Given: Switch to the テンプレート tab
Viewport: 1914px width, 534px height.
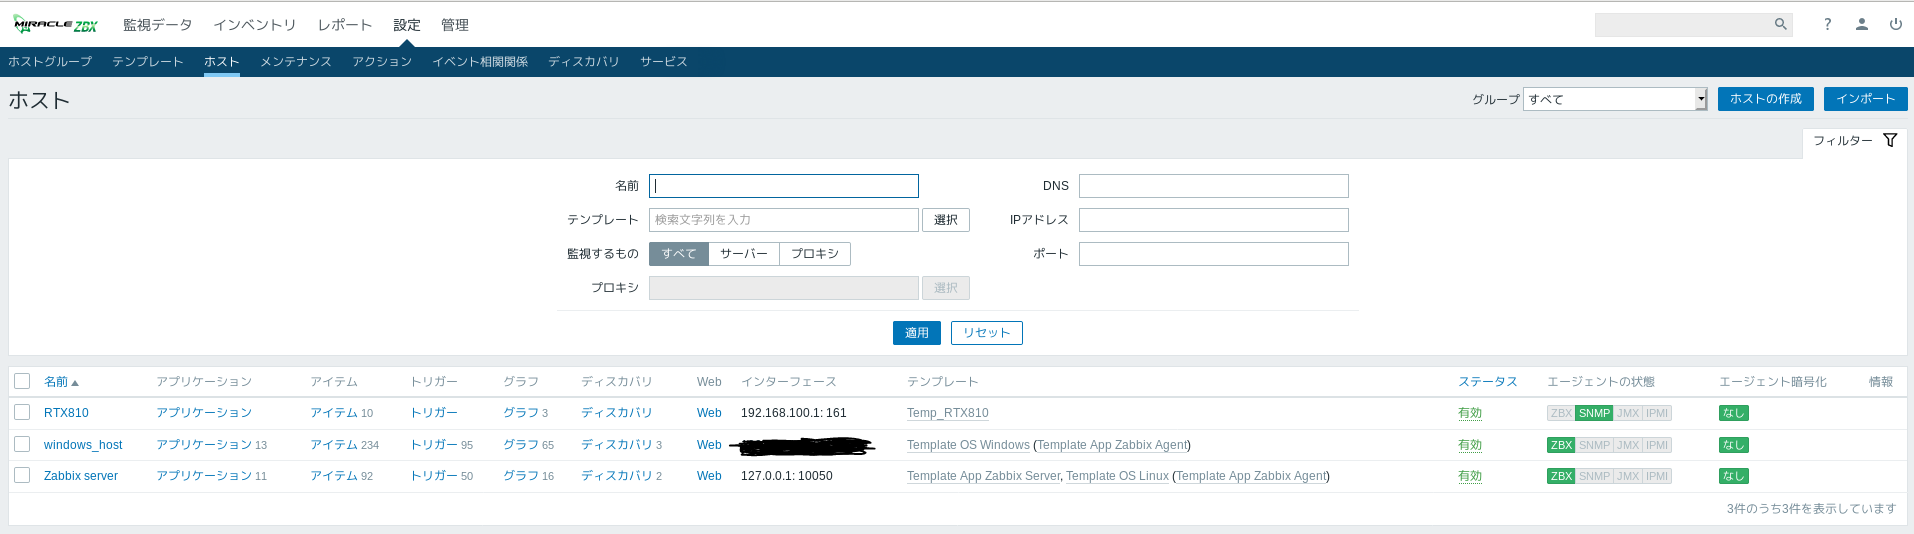Looking at the screenshot, I should coord(147,62).
